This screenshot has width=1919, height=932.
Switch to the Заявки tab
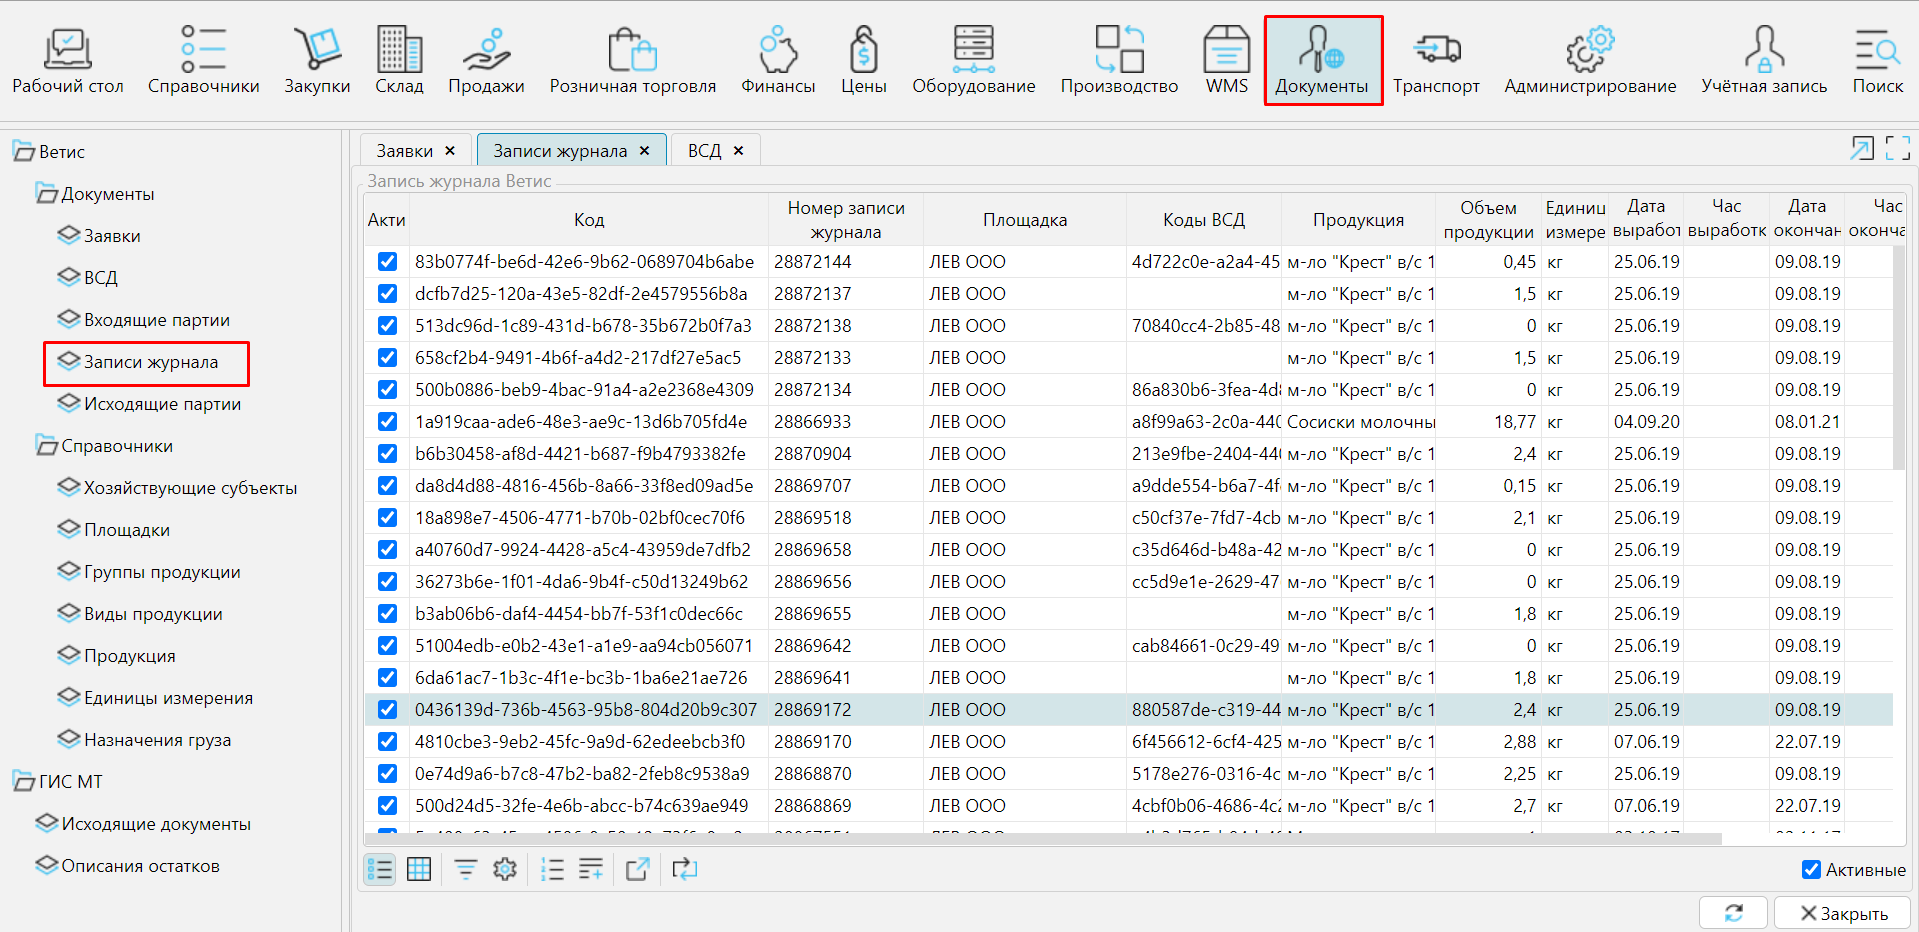click(404, 151)
